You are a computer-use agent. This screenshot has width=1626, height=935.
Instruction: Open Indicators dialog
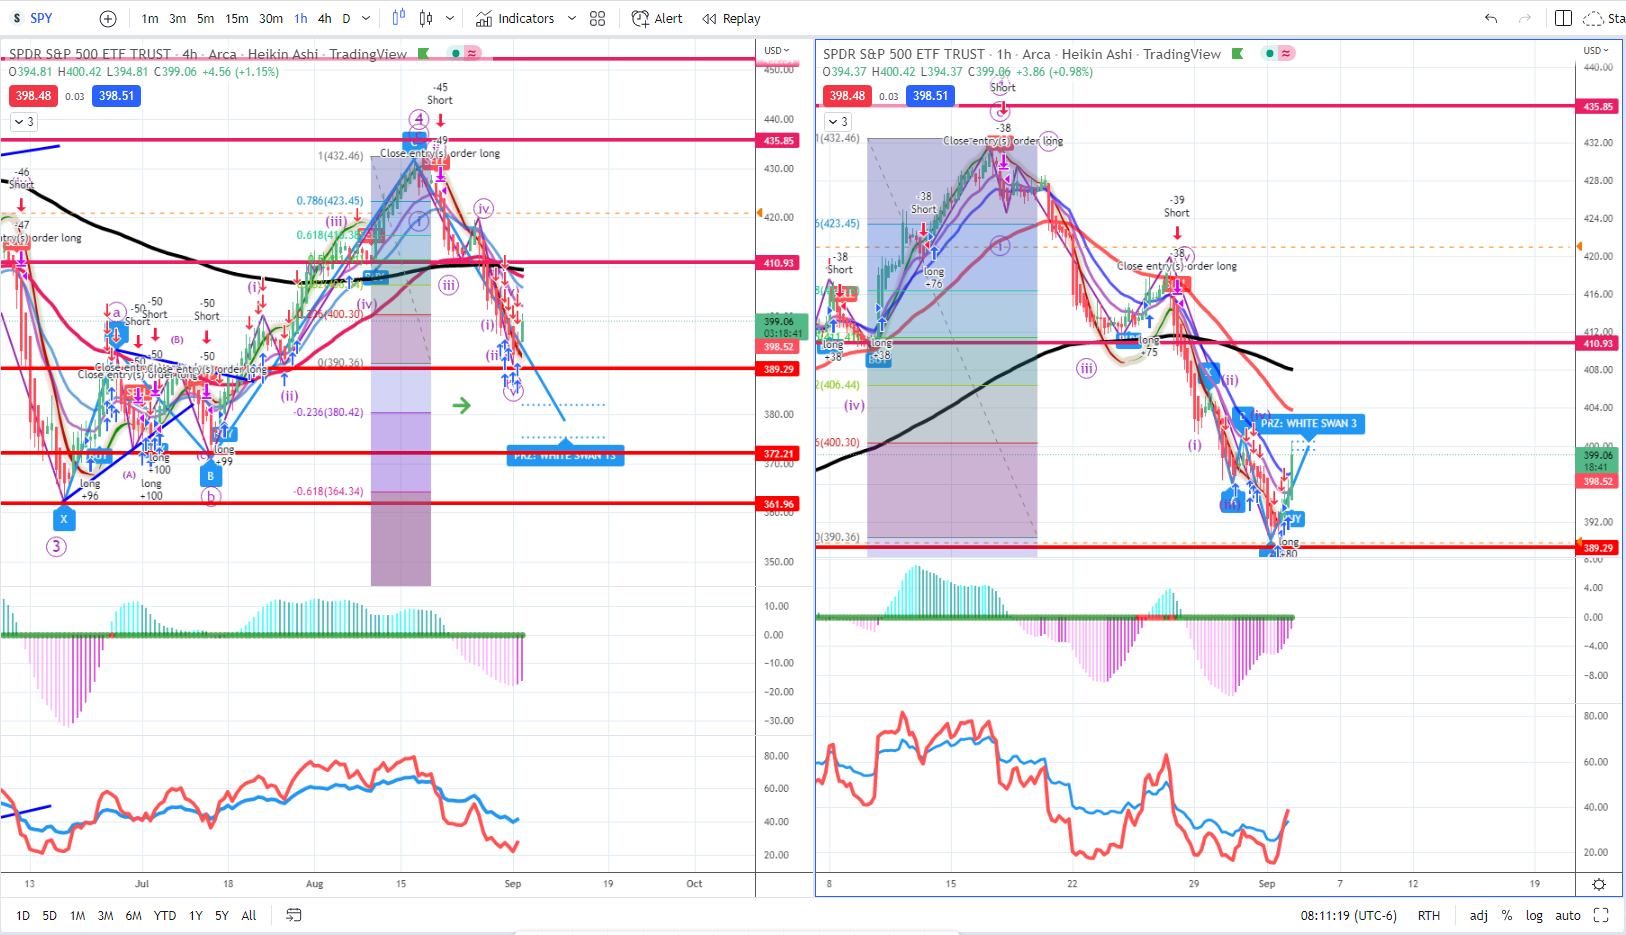click(515, 18)
